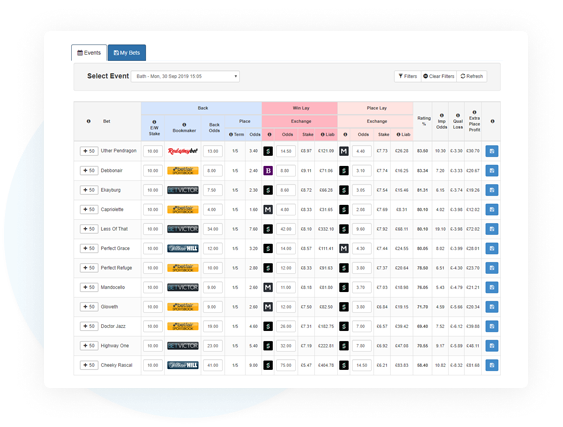563x427 pixels.
Task: Click the info icon above Extra Place Profit
Action: click(474, 112)
